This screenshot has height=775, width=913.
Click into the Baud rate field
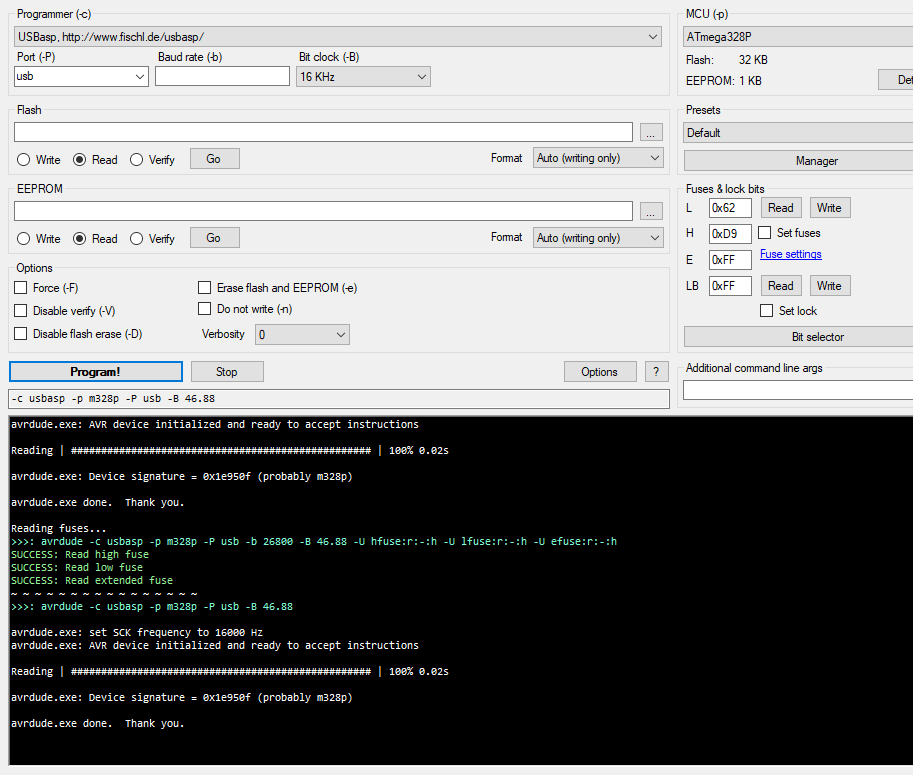click(221, 76)
